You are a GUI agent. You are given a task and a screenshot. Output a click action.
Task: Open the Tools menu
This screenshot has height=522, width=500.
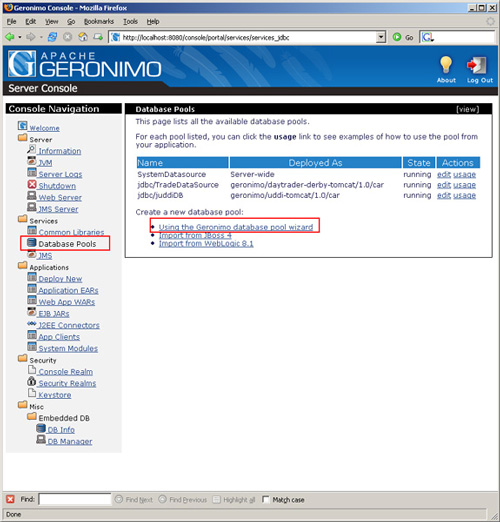coord(130,22)
